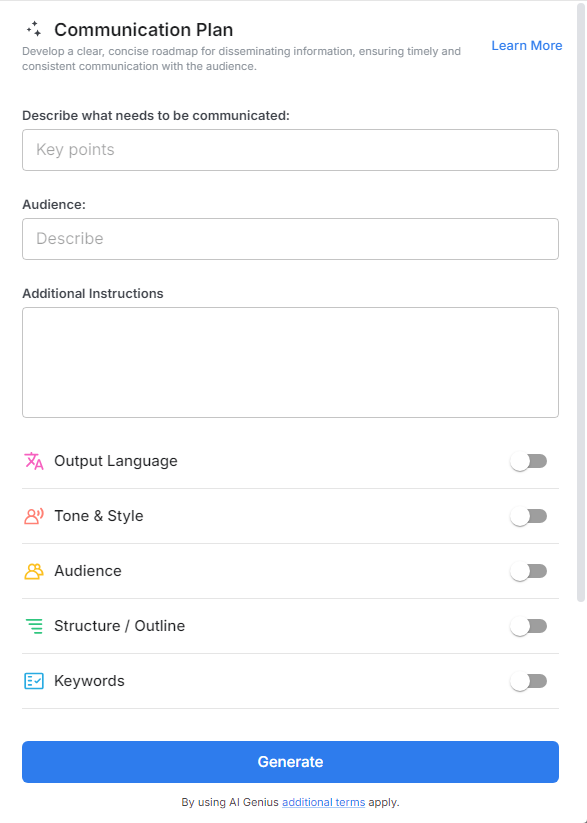Turn on the Tone & Style switch
Viewport: 587px width, 823px height.
tap(529, 516)
